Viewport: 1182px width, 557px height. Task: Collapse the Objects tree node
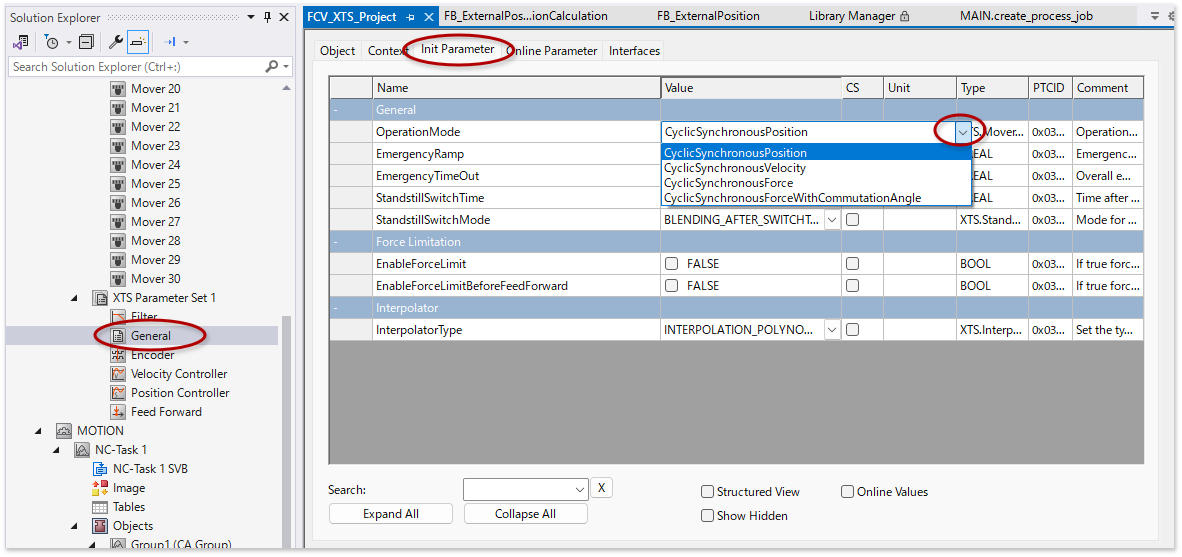75,526
